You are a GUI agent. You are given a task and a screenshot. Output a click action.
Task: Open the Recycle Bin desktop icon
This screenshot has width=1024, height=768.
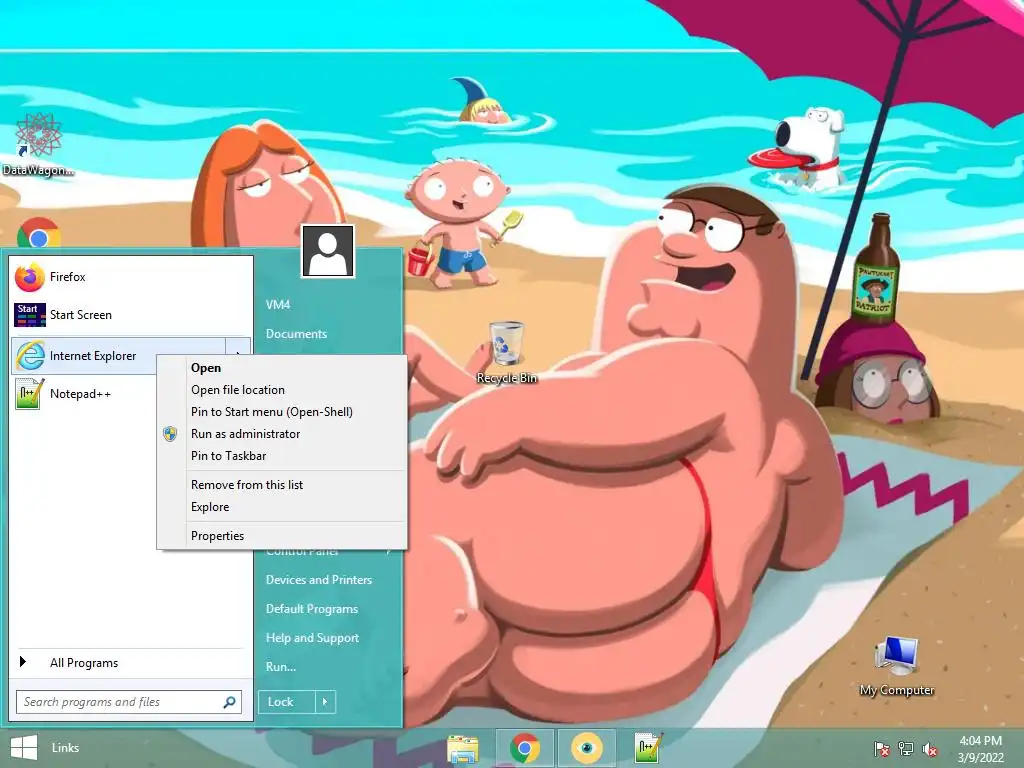[x=507, y=352]
